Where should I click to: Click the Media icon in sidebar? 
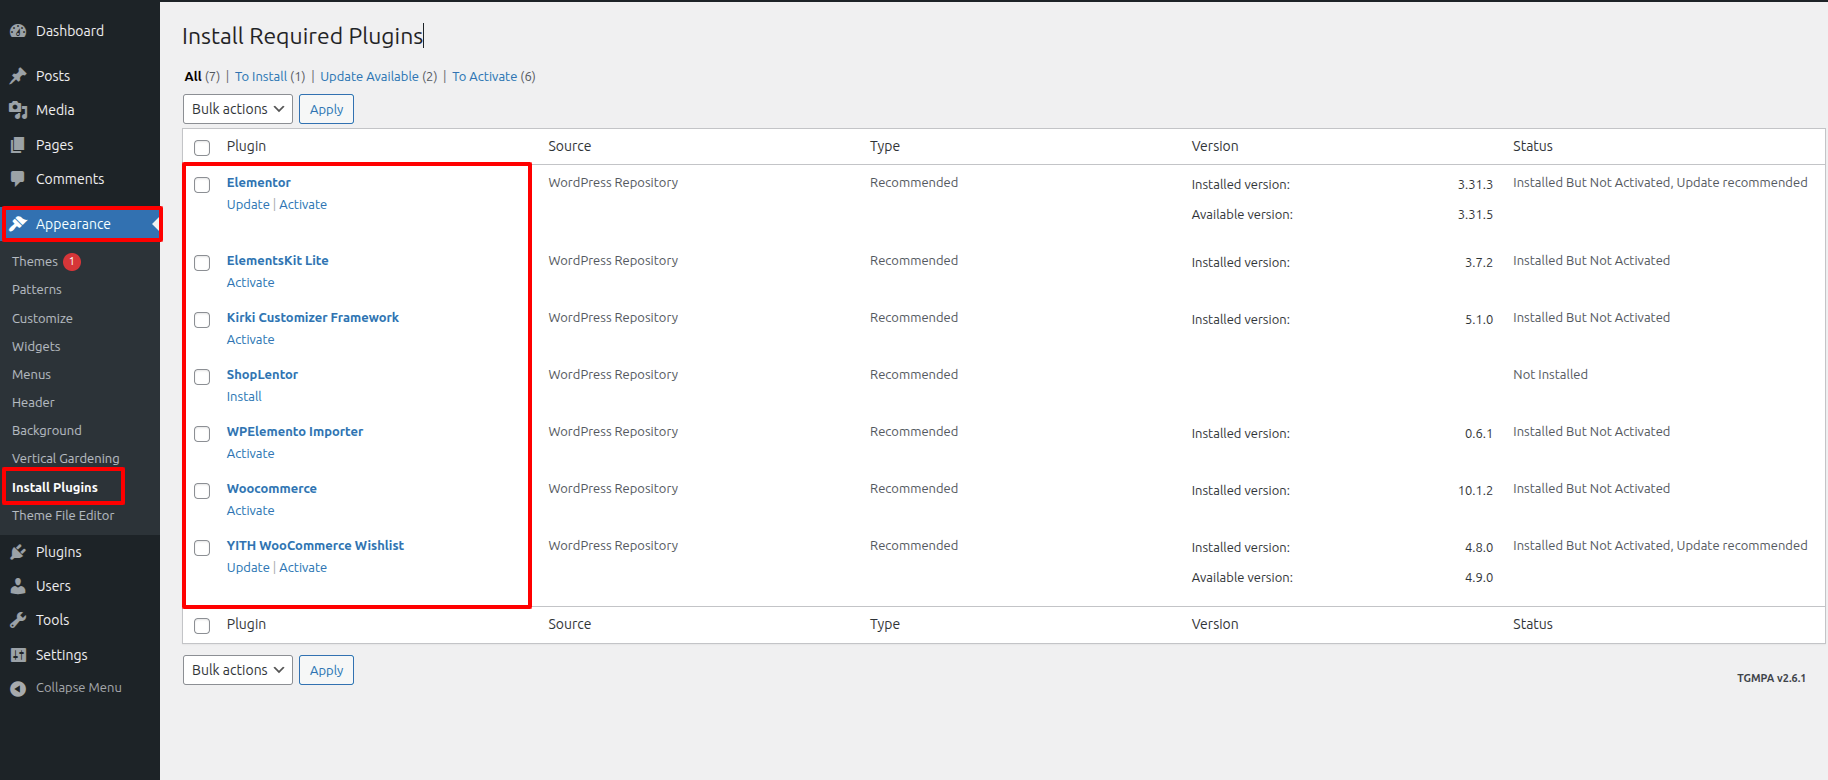tap(18, 110)
